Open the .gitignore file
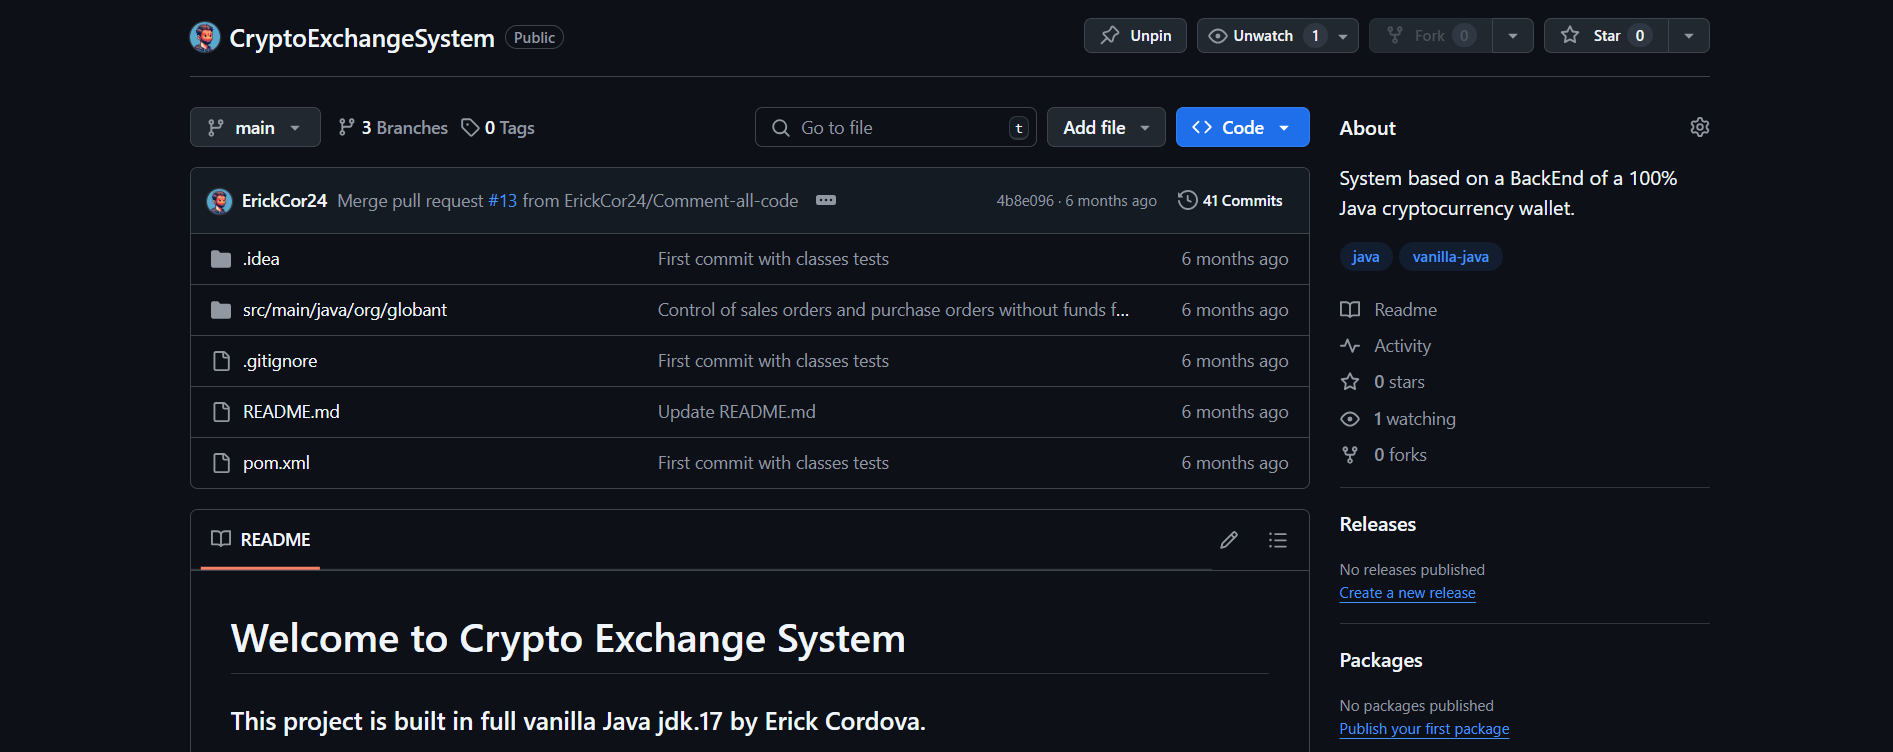 click(x=280, y=361)
